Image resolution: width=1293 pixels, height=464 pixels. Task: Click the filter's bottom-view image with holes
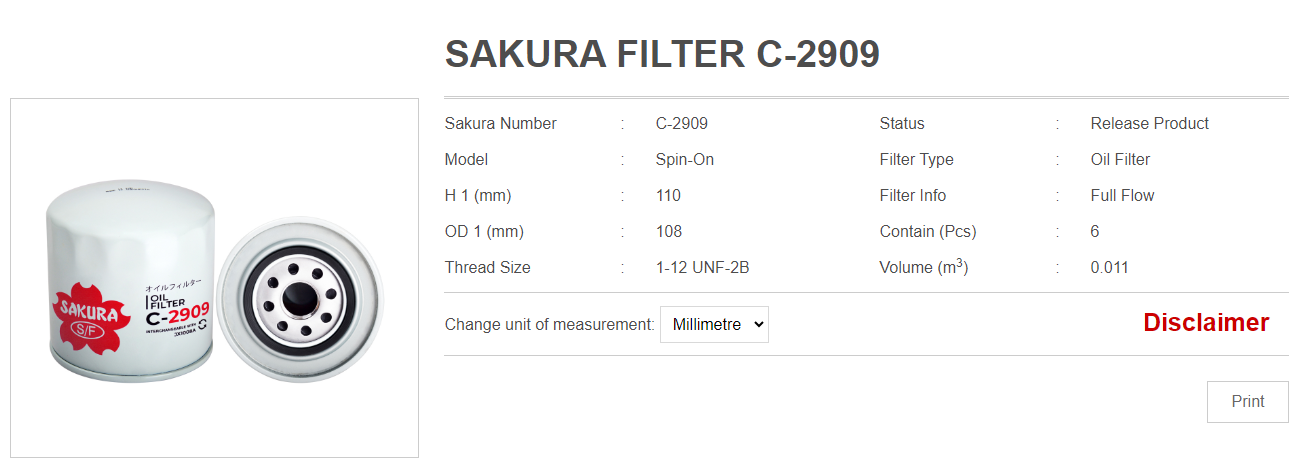point(298,299)
